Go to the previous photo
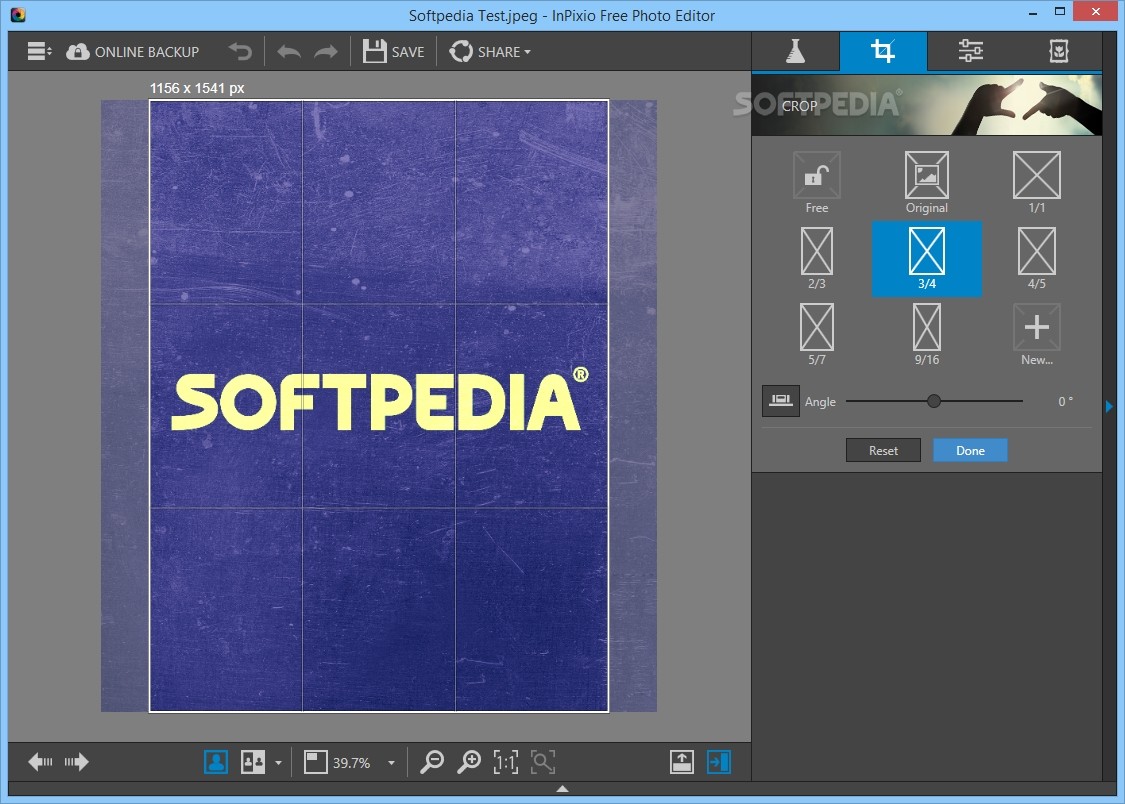1125x804 pixels. pos(40,762)
